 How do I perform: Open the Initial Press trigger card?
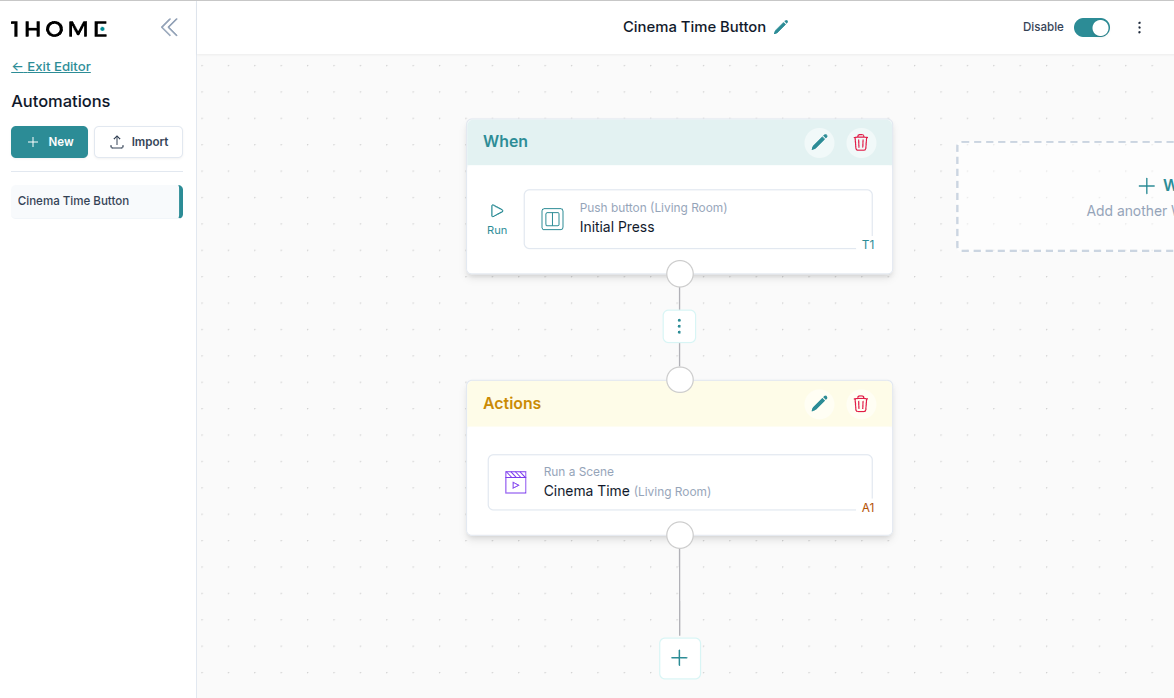coord(697,219)
